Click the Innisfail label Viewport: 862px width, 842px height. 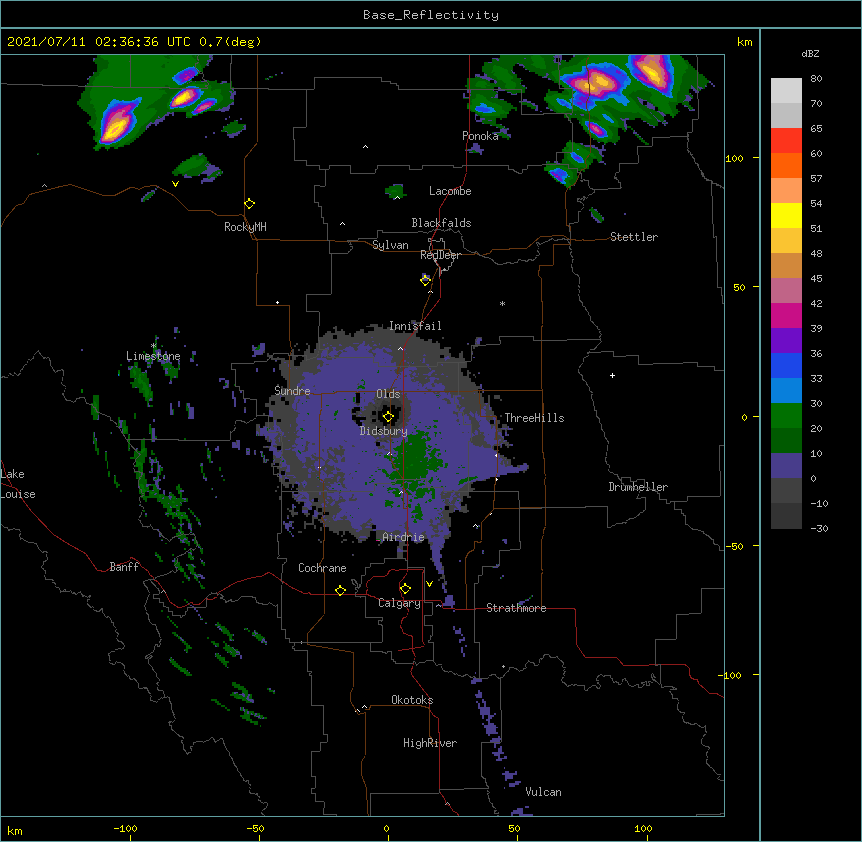[415, 326]
